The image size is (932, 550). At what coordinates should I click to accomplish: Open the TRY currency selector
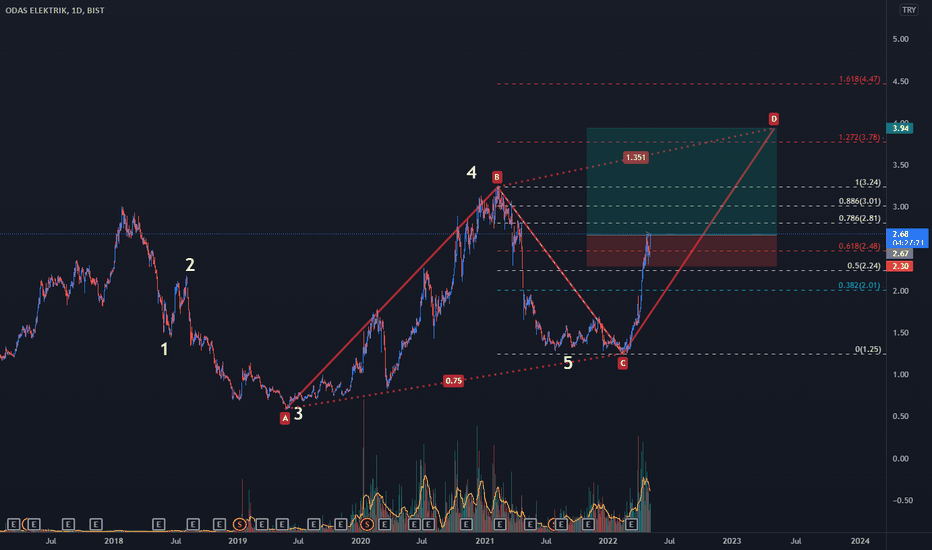909,10
